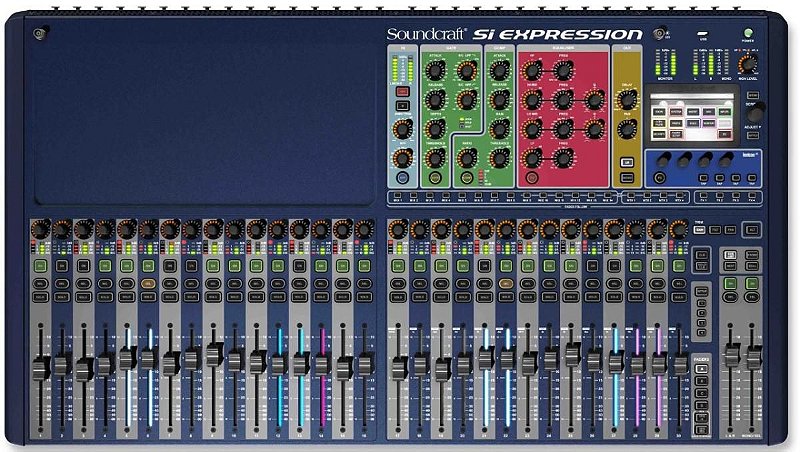Click the EQ LF gain knob
Screen dimensions: 800x452
coord(532,158)
